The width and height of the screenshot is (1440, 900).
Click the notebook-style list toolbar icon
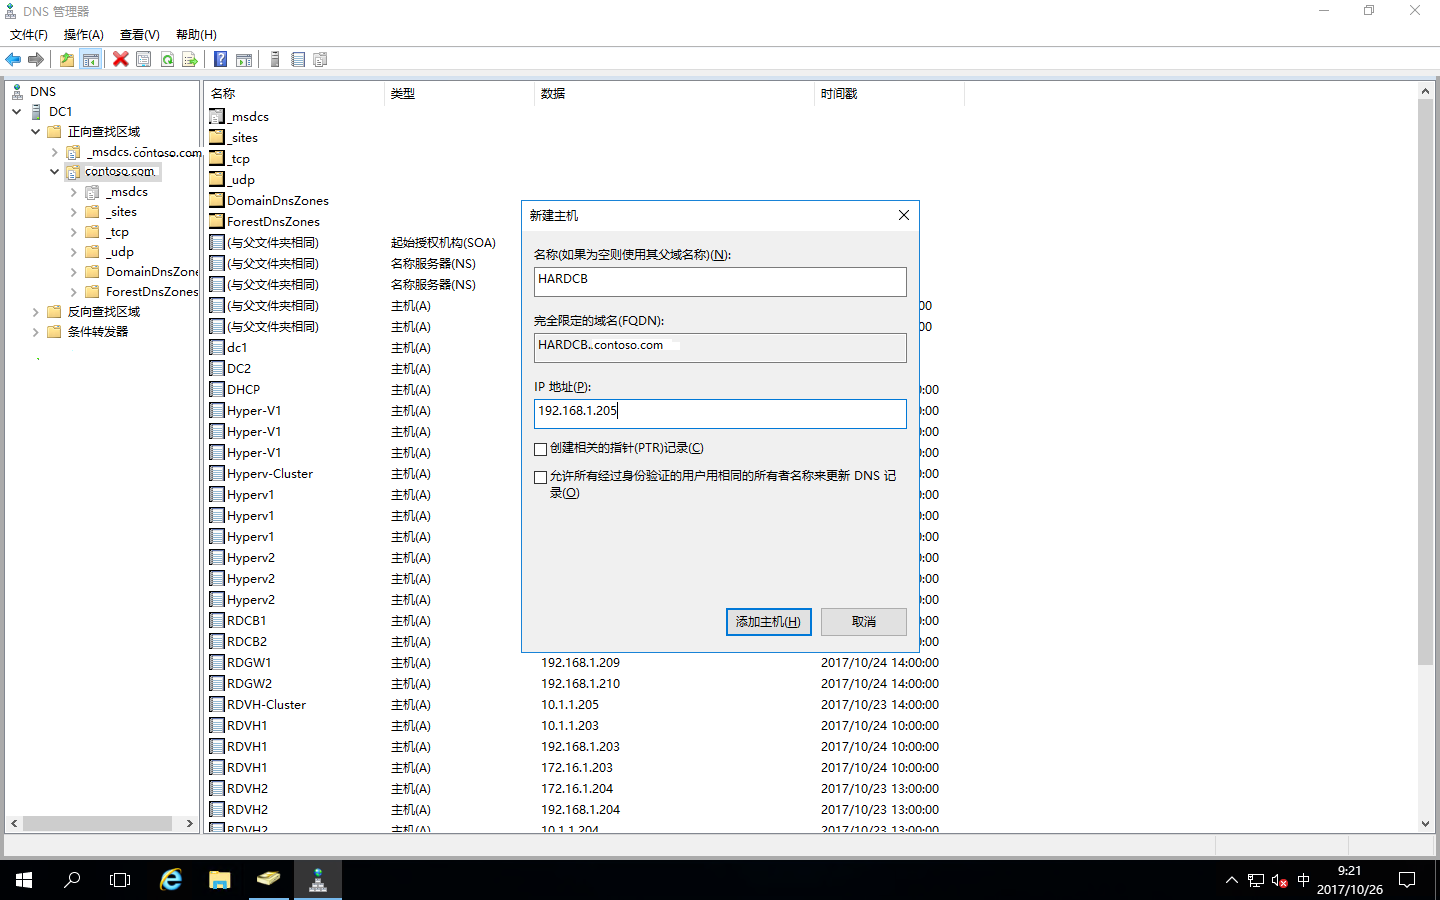[x=298, y=60]
